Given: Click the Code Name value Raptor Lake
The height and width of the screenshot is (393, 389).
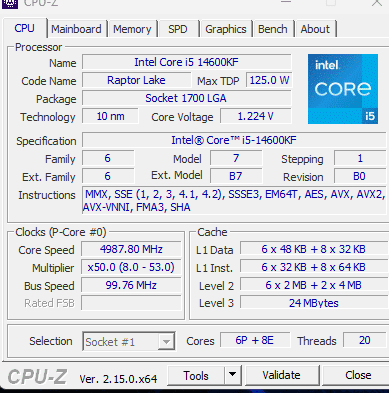Looking at the screenshot, I should pyautogui.click(x=136, y=80).
